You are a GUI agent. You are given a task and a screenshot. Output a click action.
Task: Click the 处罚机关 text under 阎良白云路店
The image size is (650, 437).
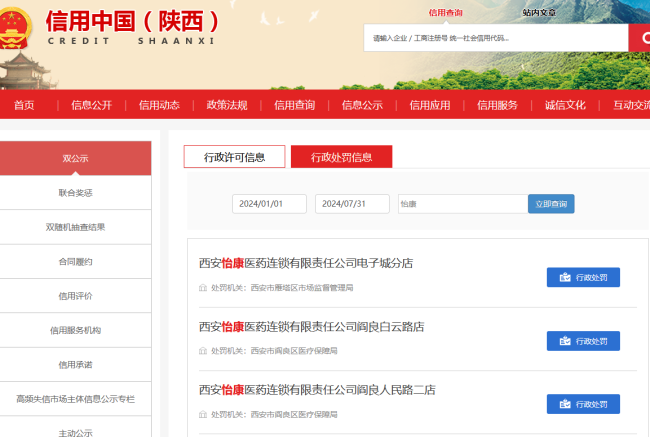coord(274,351)
